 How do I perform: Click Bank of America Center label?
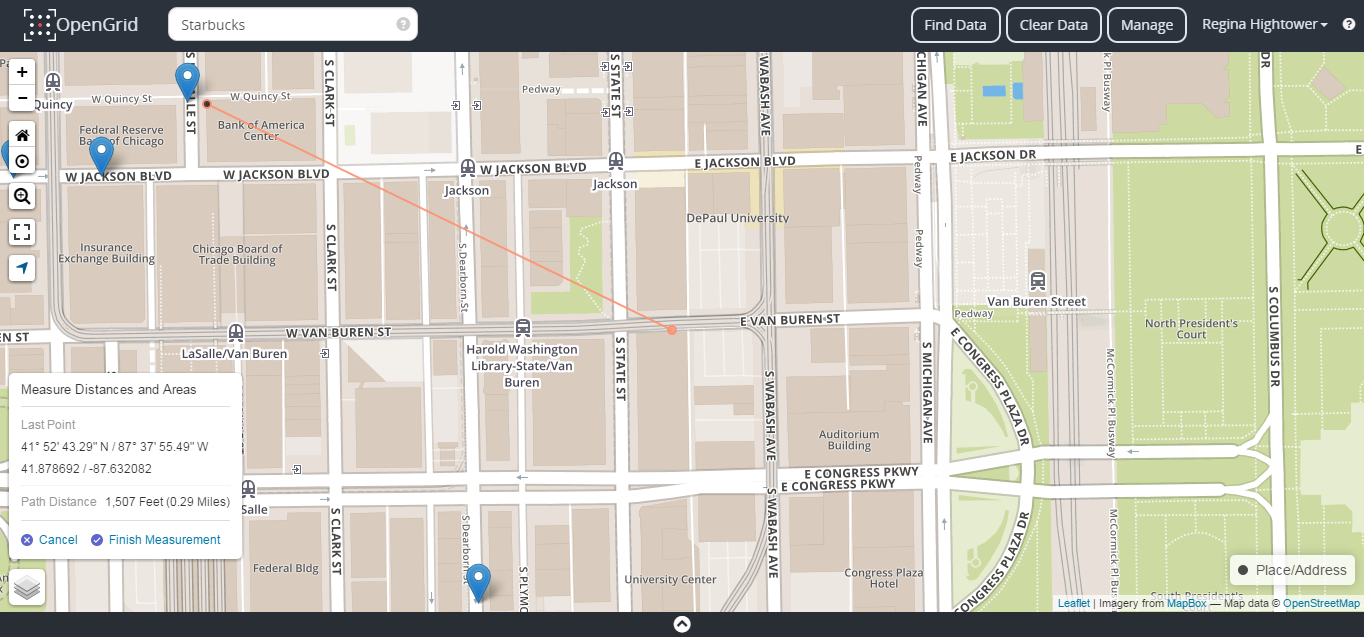[x=261, y=130]
